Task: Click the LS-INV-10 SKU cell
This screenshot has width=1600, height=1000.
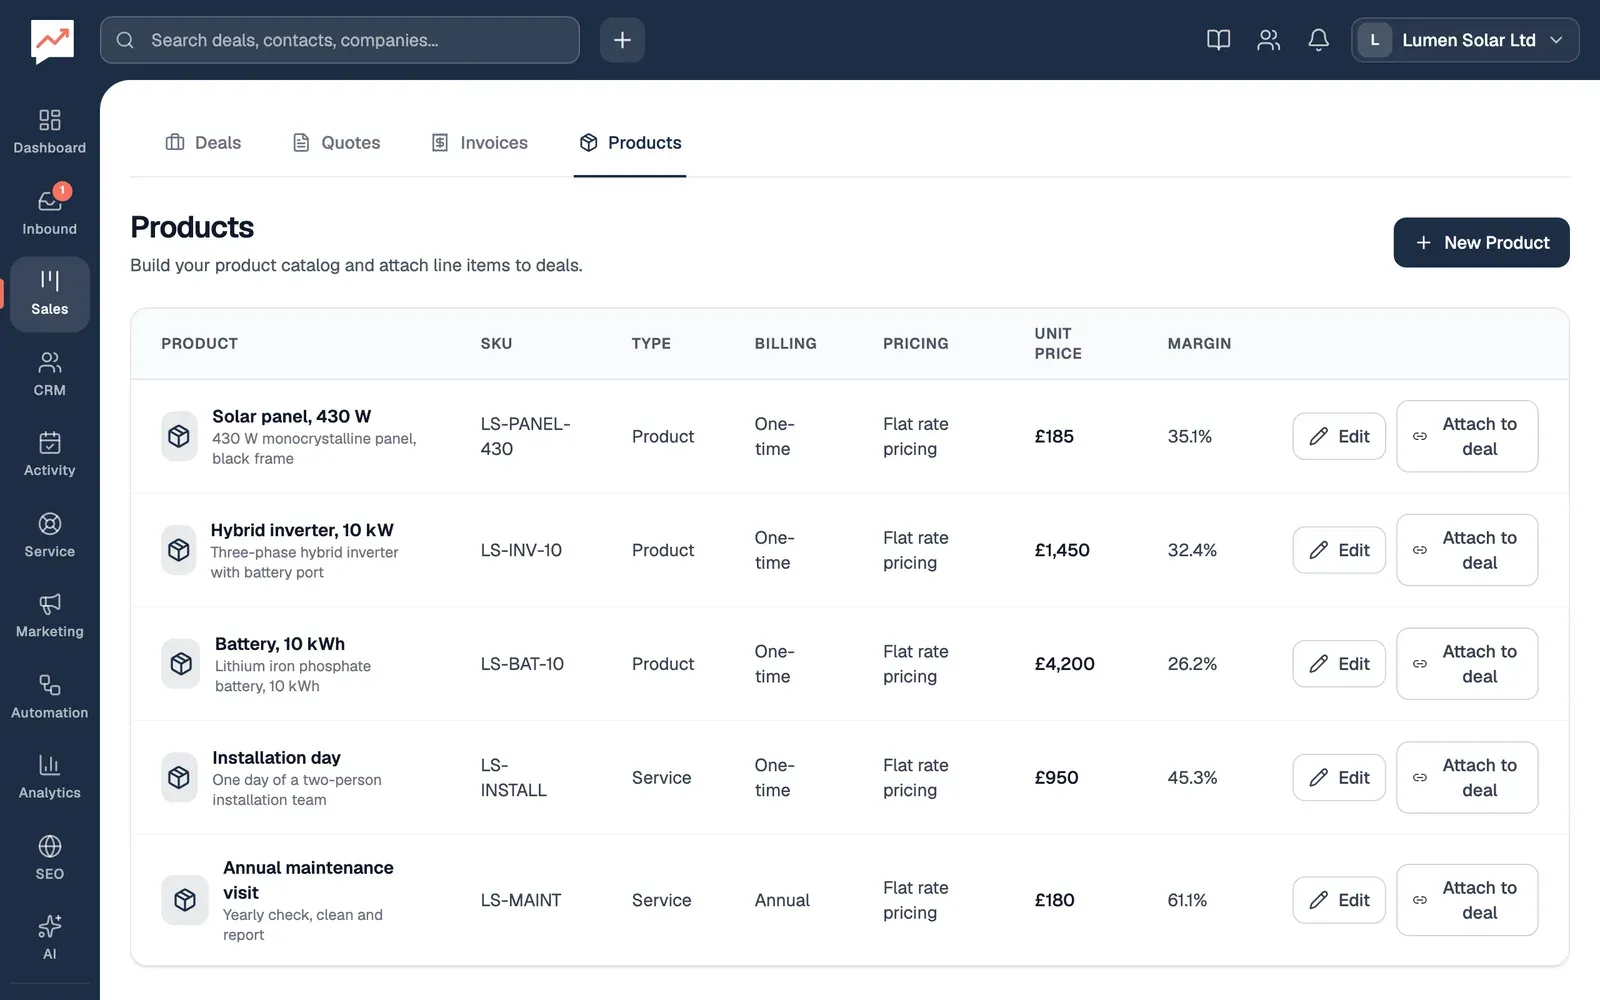Action: 521,550
